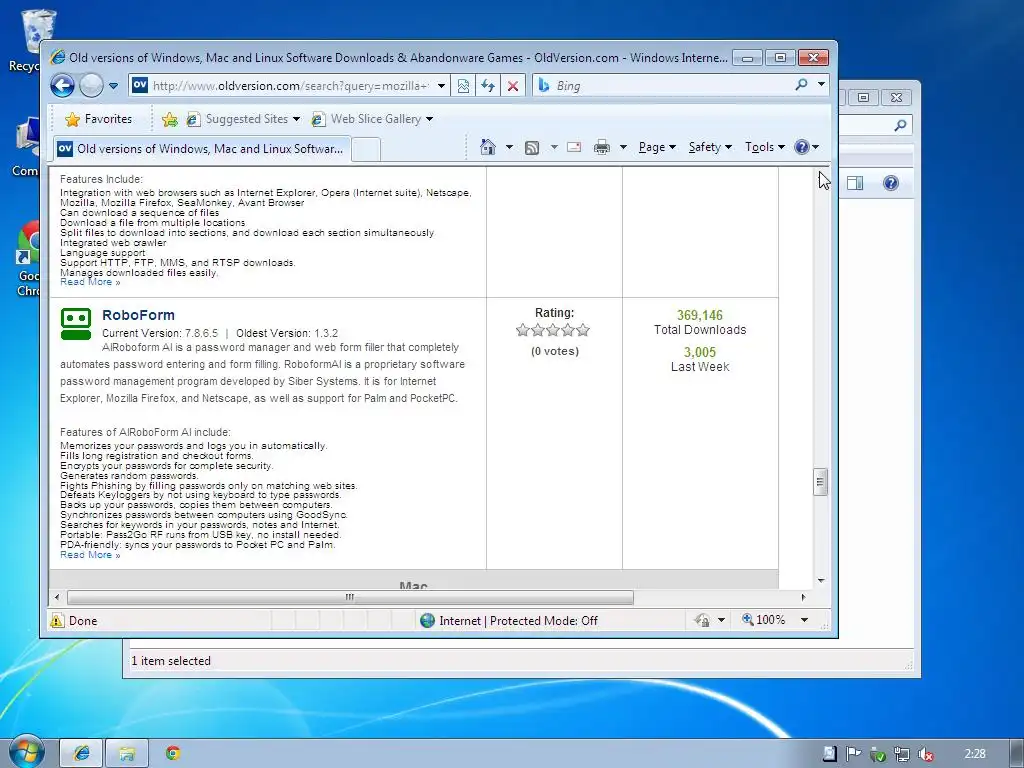Click the 3,005 Last Week count
Viewport: 1024px width, 768px height.
coord(699,352)
